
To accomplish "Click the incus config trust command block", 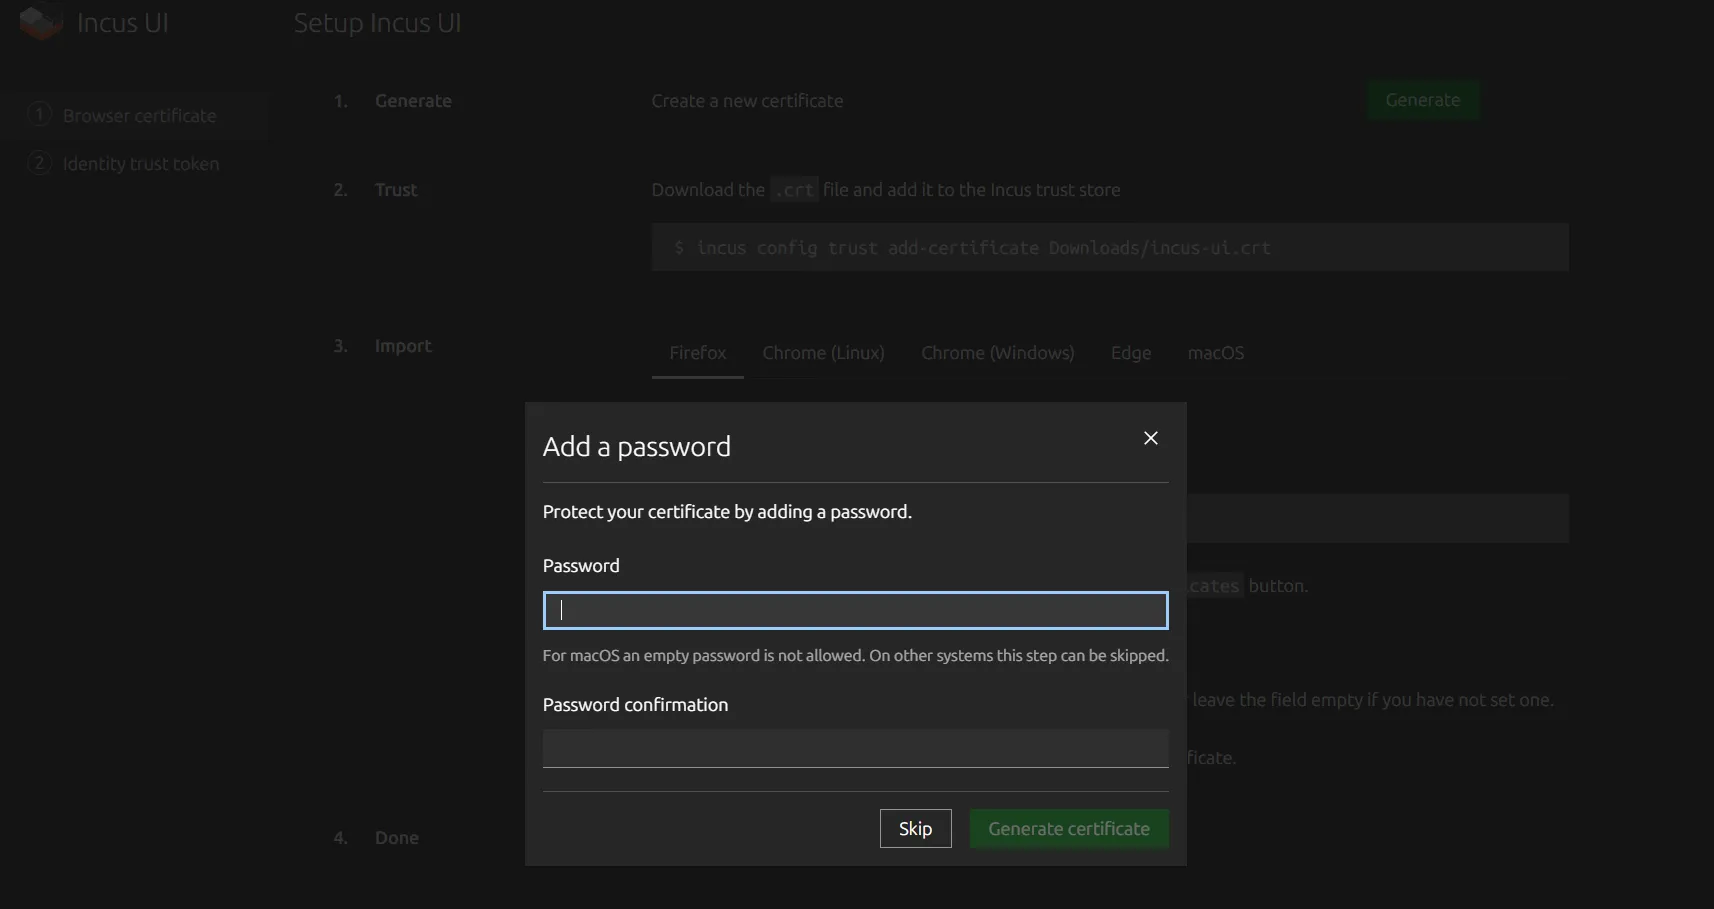I will pos(1110,247).
